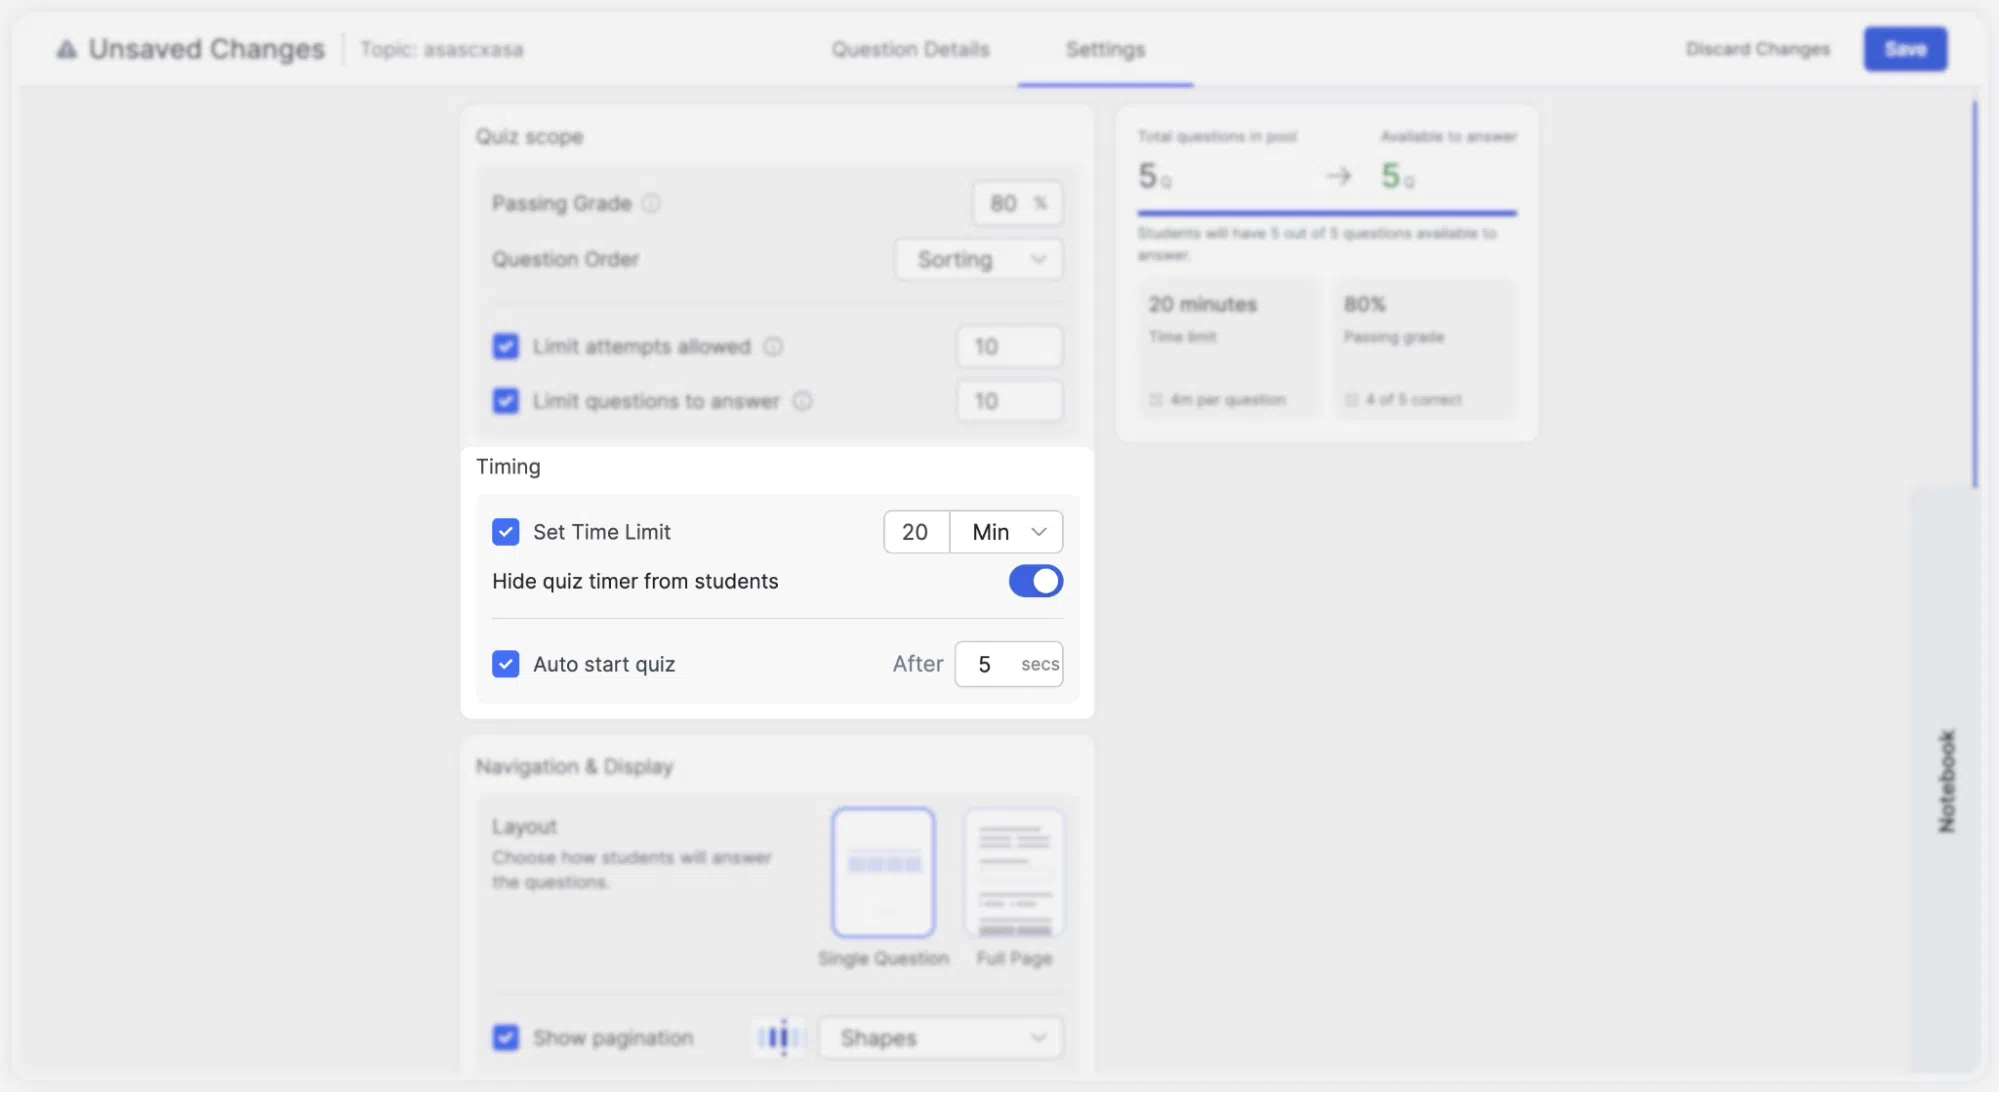The image size is (1999, 1093).
Task: Click the Navigation & Display heading
Action: click(x=574, y=767)
